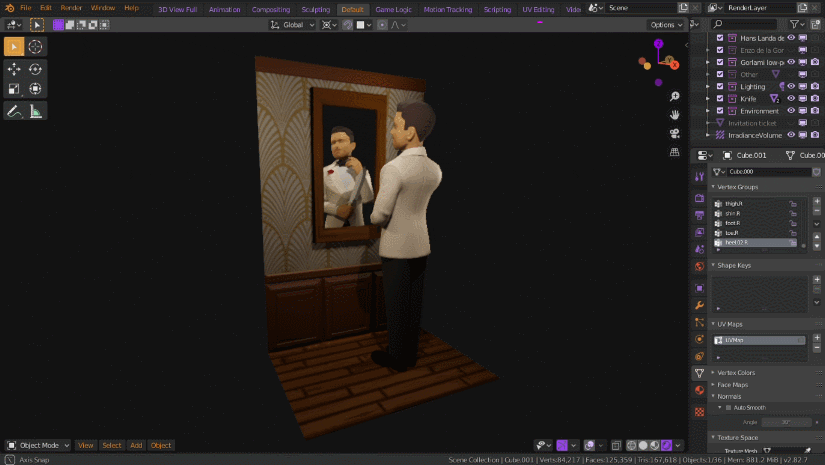Open the Object properties tab
This screenshot has height=465, width=825.
point(699,288)
